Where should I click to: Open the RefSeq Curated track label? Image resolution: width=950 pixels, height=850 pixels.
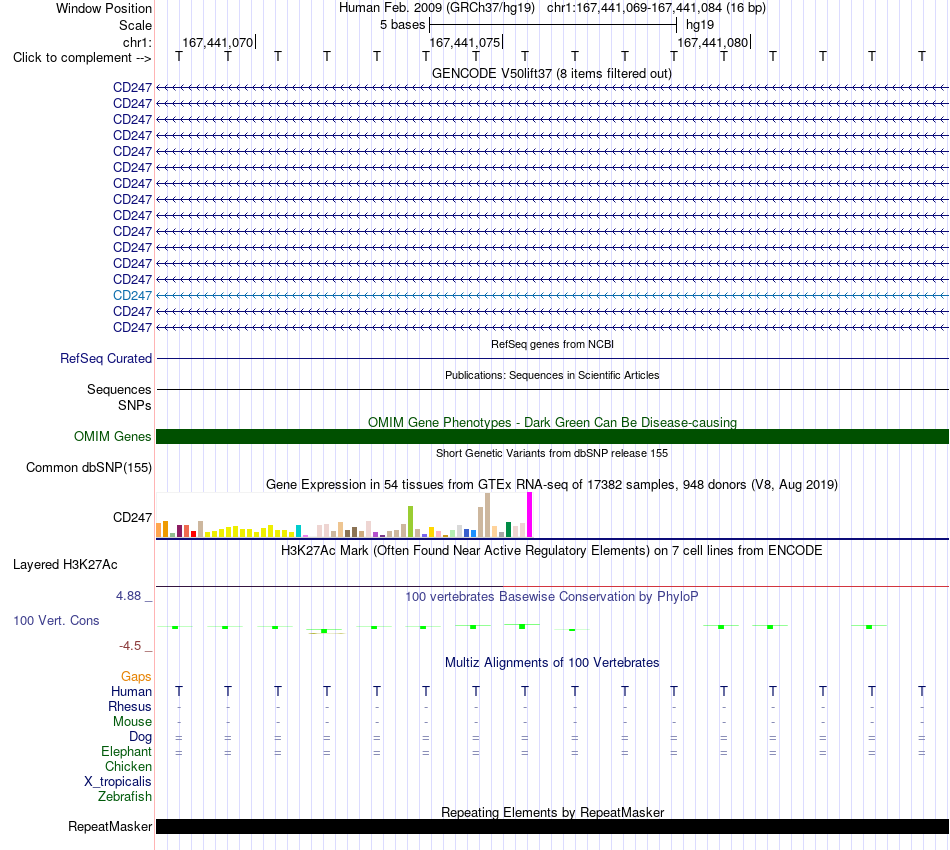click(106, 359)
